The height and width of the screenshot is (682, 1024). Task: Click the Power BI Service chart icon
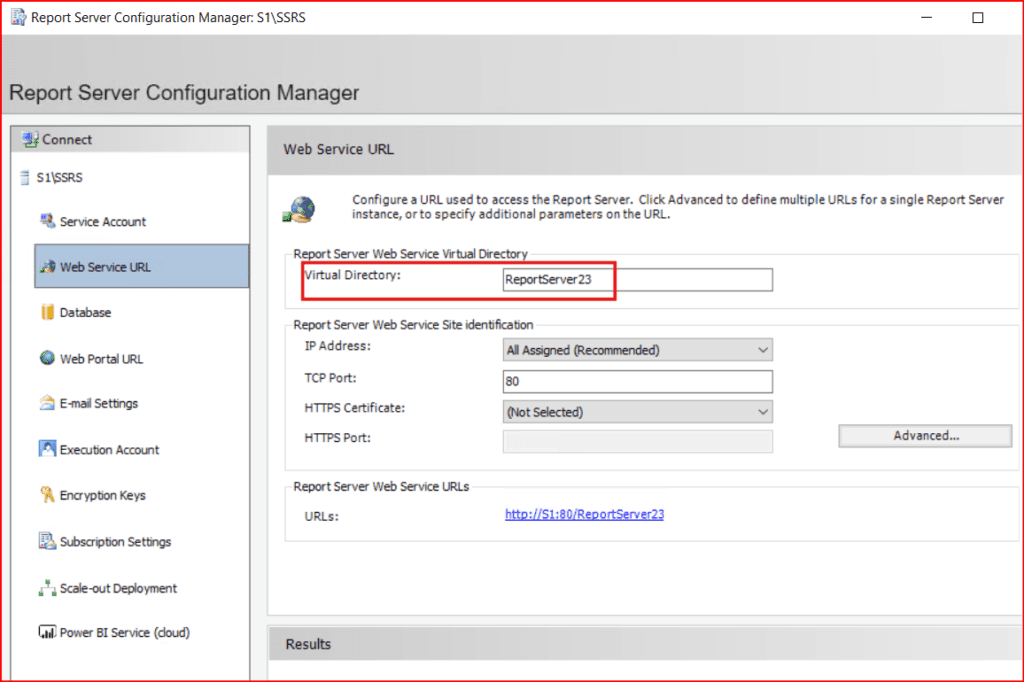47,632
